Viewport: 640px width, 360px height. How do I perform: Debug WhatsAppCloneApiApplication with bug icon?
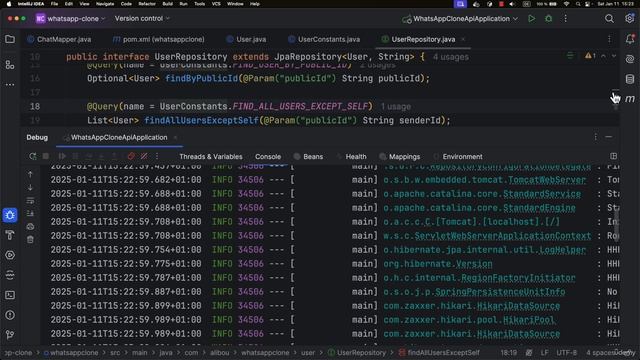[549, 19]
